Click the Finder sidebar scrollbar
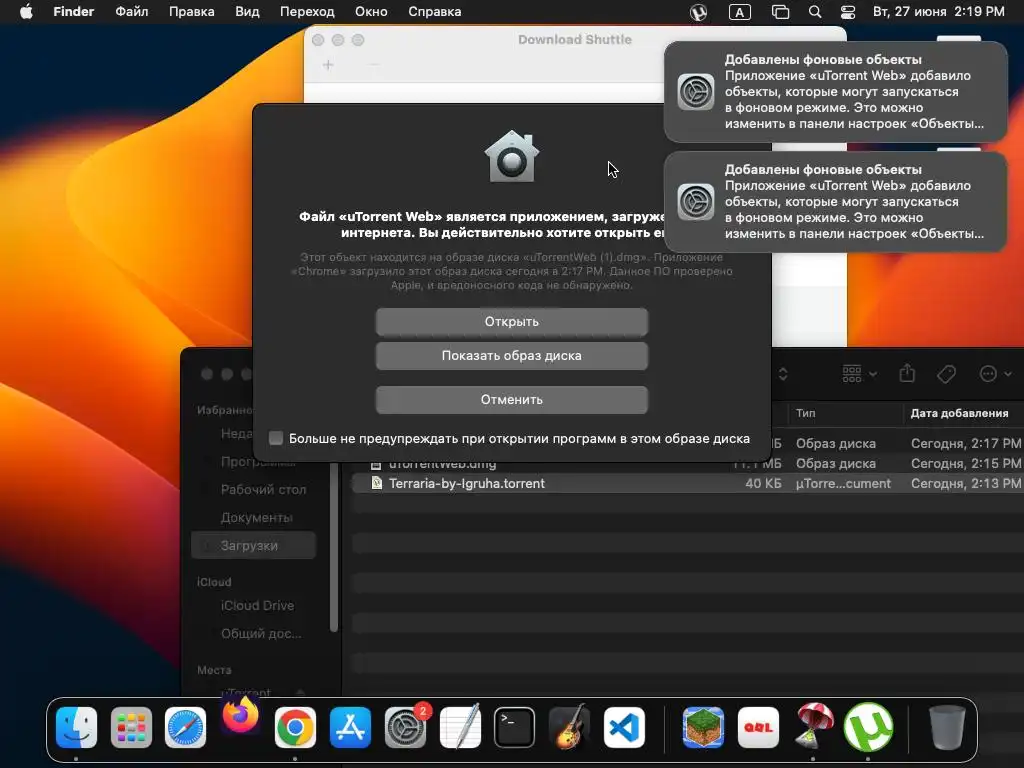 click(x=334, y=547)
